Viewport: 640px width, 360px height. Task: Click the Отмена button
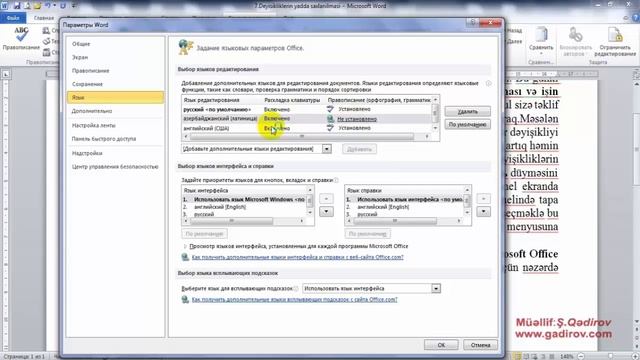[480, 345]
